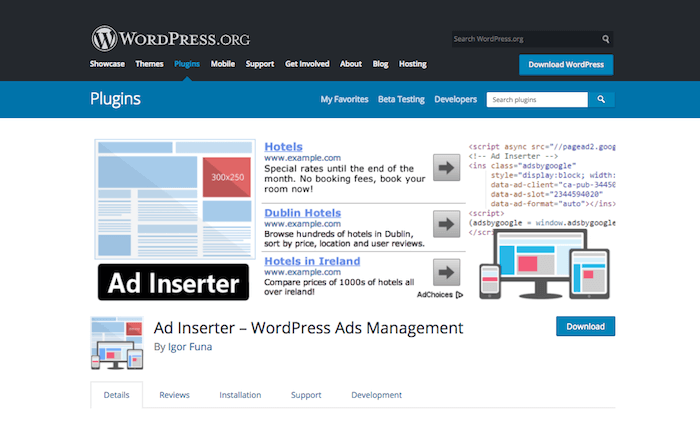Click the Ad Inserter plugin icon thumbnail
This screenshot has width=700, height=428.
click(x=117, y=343)
